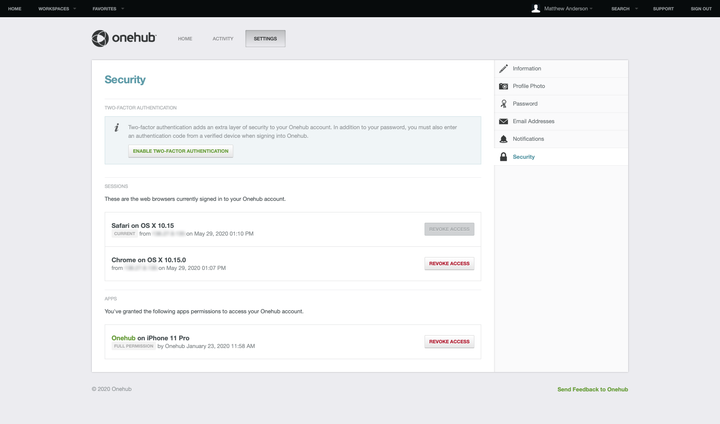Click the Onehub logo icon
This screenshot has height=424, width=720.
[x=100, y=38]
